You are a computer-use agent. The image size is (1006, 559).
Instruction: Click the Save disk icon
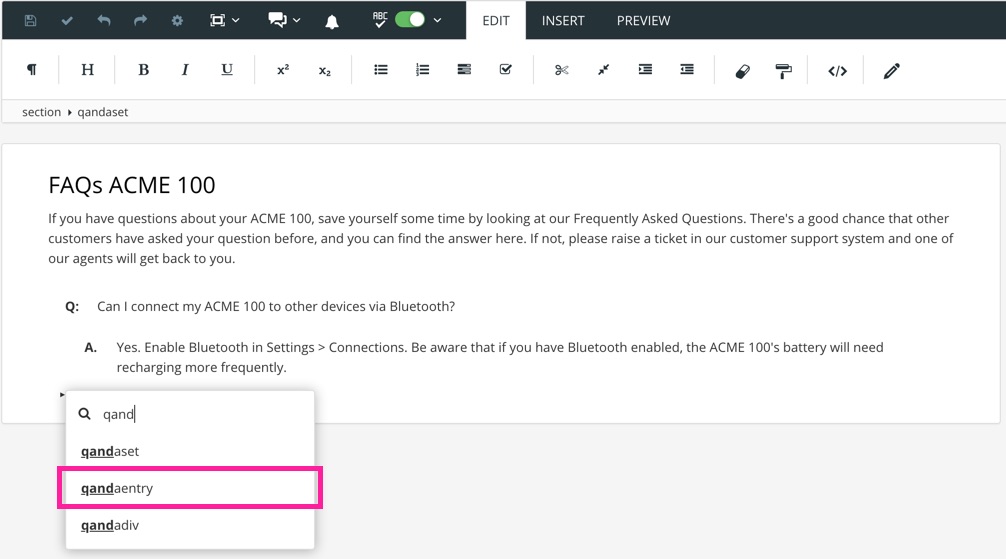pyautogui.click(x=30, y=20)
